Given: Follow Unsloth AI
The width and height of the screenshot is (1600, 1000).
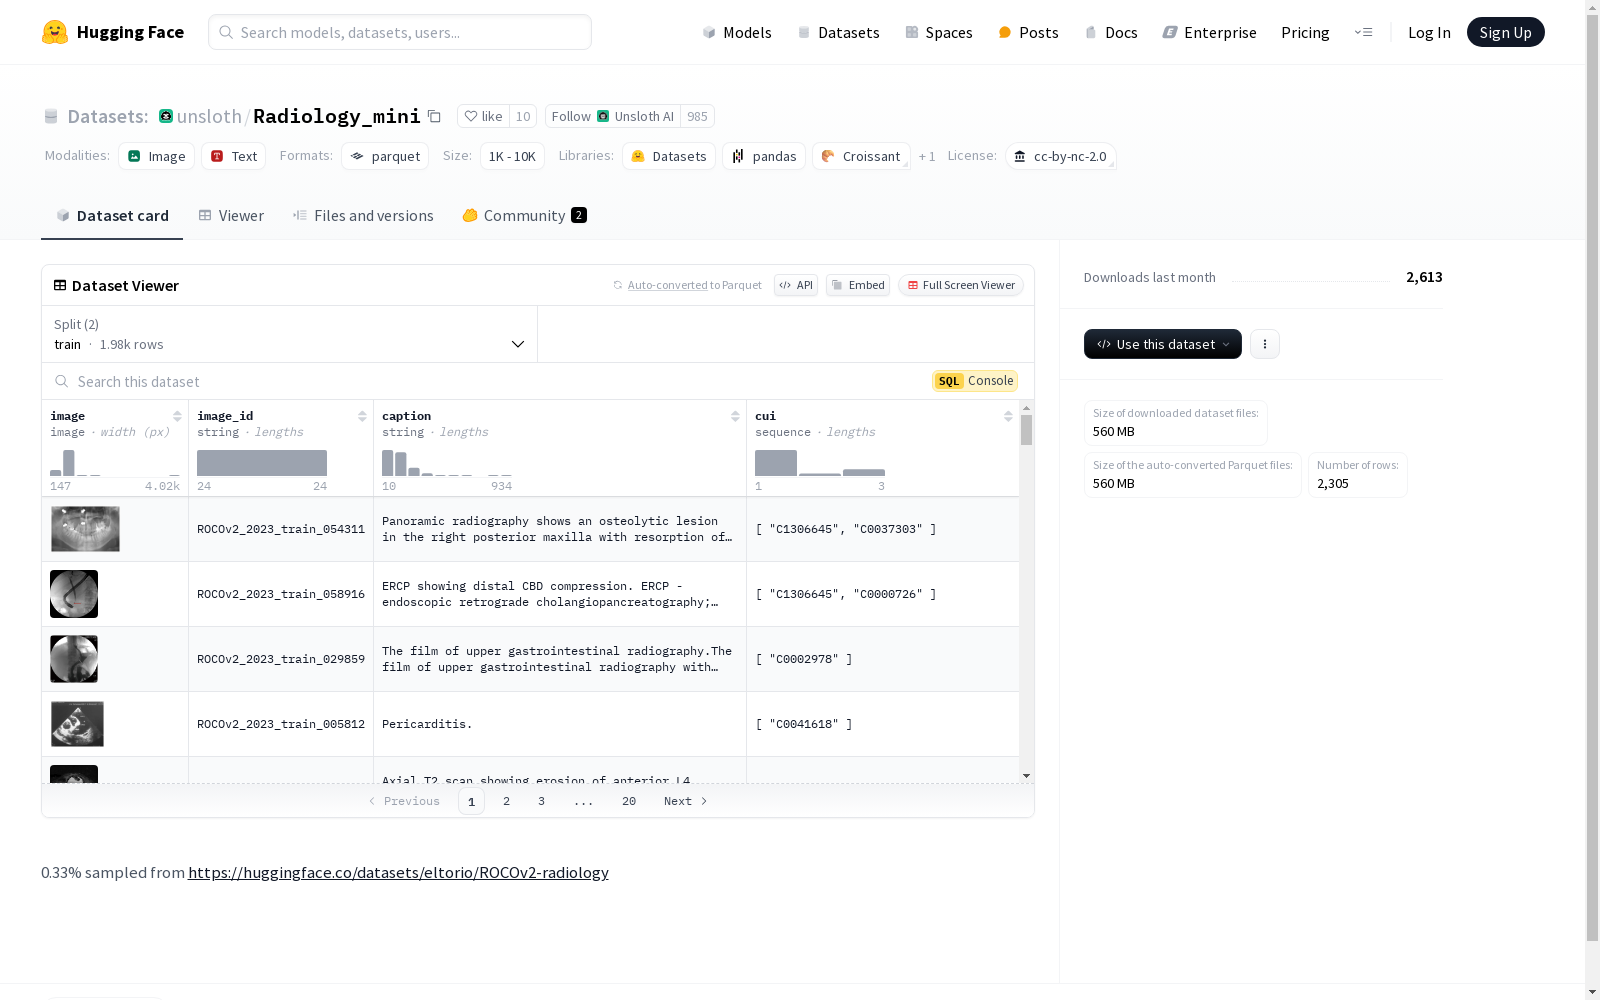Looking at the screenshot, I should [x=612, y=116].
